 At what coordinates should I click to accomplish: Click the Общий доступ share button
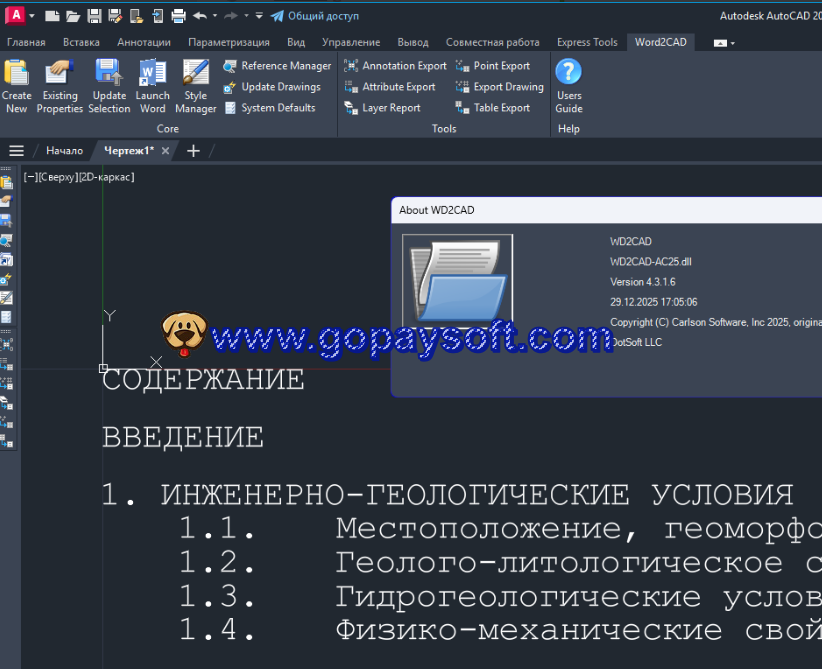pos(315,16)
